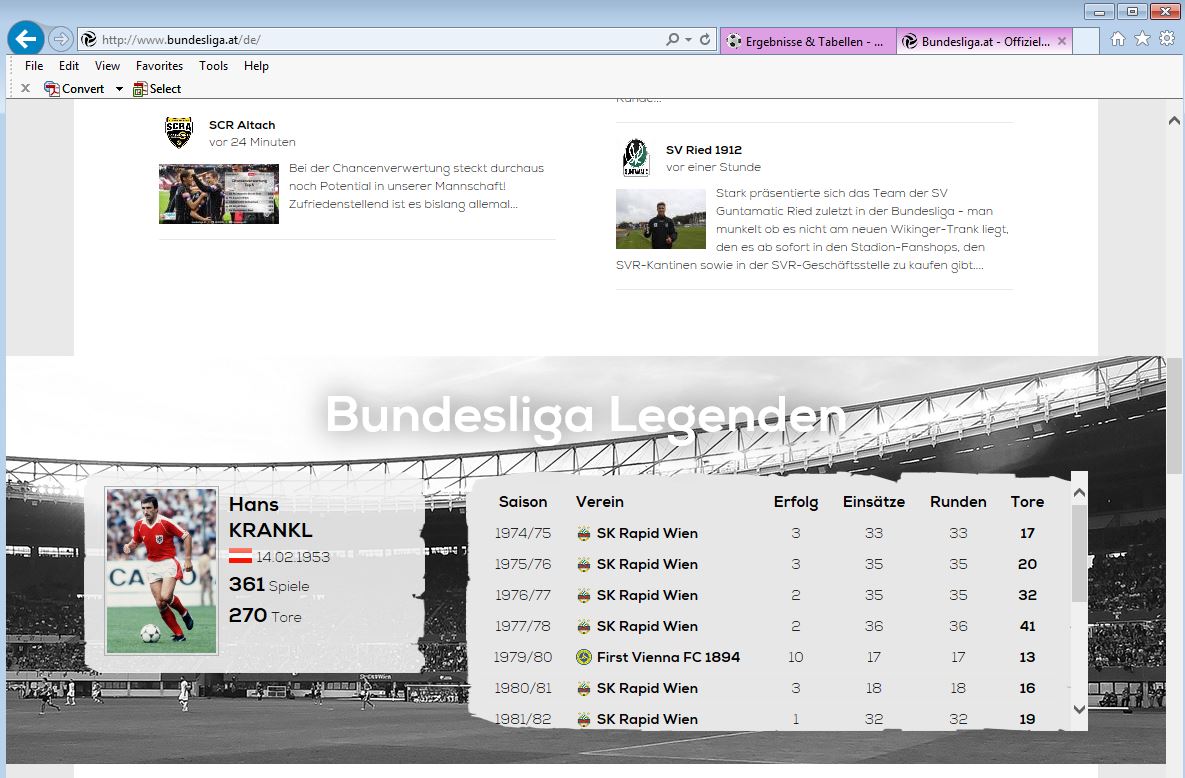Click the SCR Altach headline link
The width and height of the screenshot is (1185, 778).
pyautogui.click(x=242, y=126)
